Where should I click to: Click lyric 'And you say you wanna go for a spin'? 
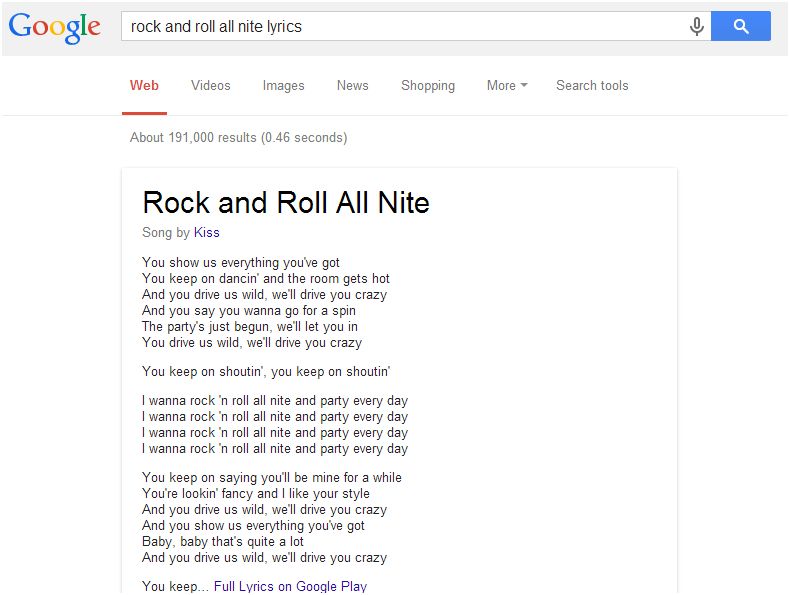pyautogui.click(x=249, y=311)
